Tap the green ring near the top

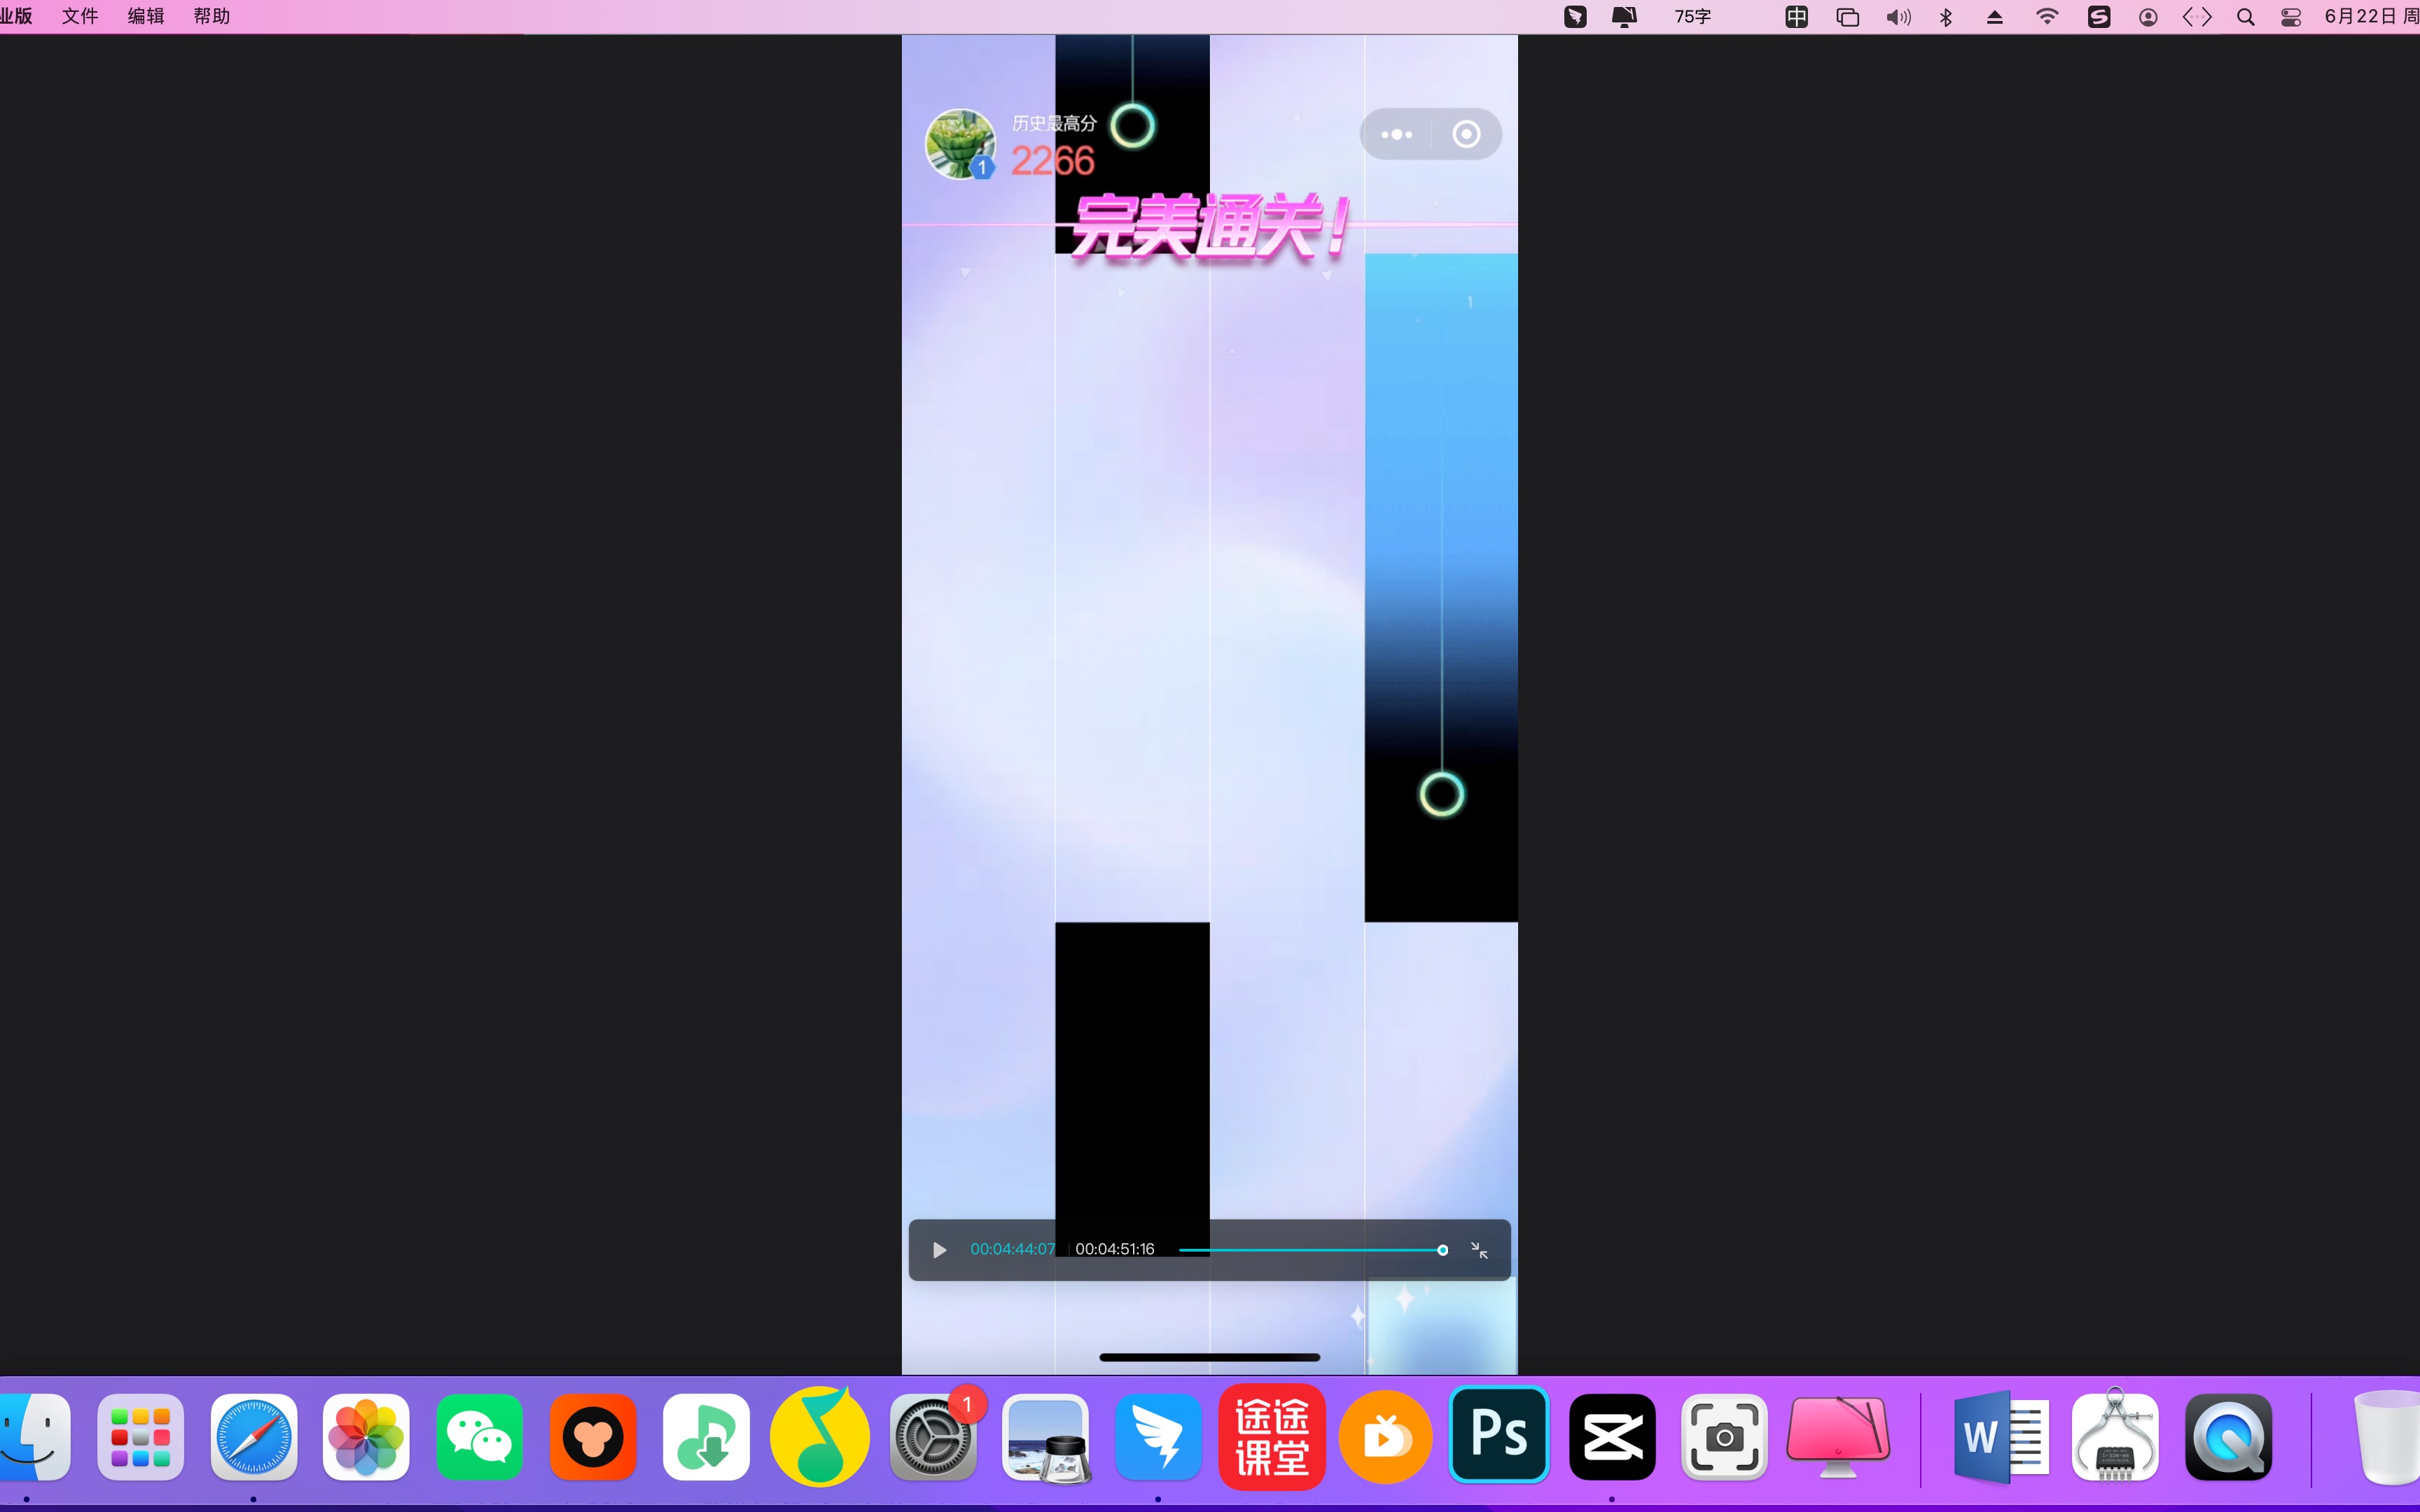pos(1132,126)
